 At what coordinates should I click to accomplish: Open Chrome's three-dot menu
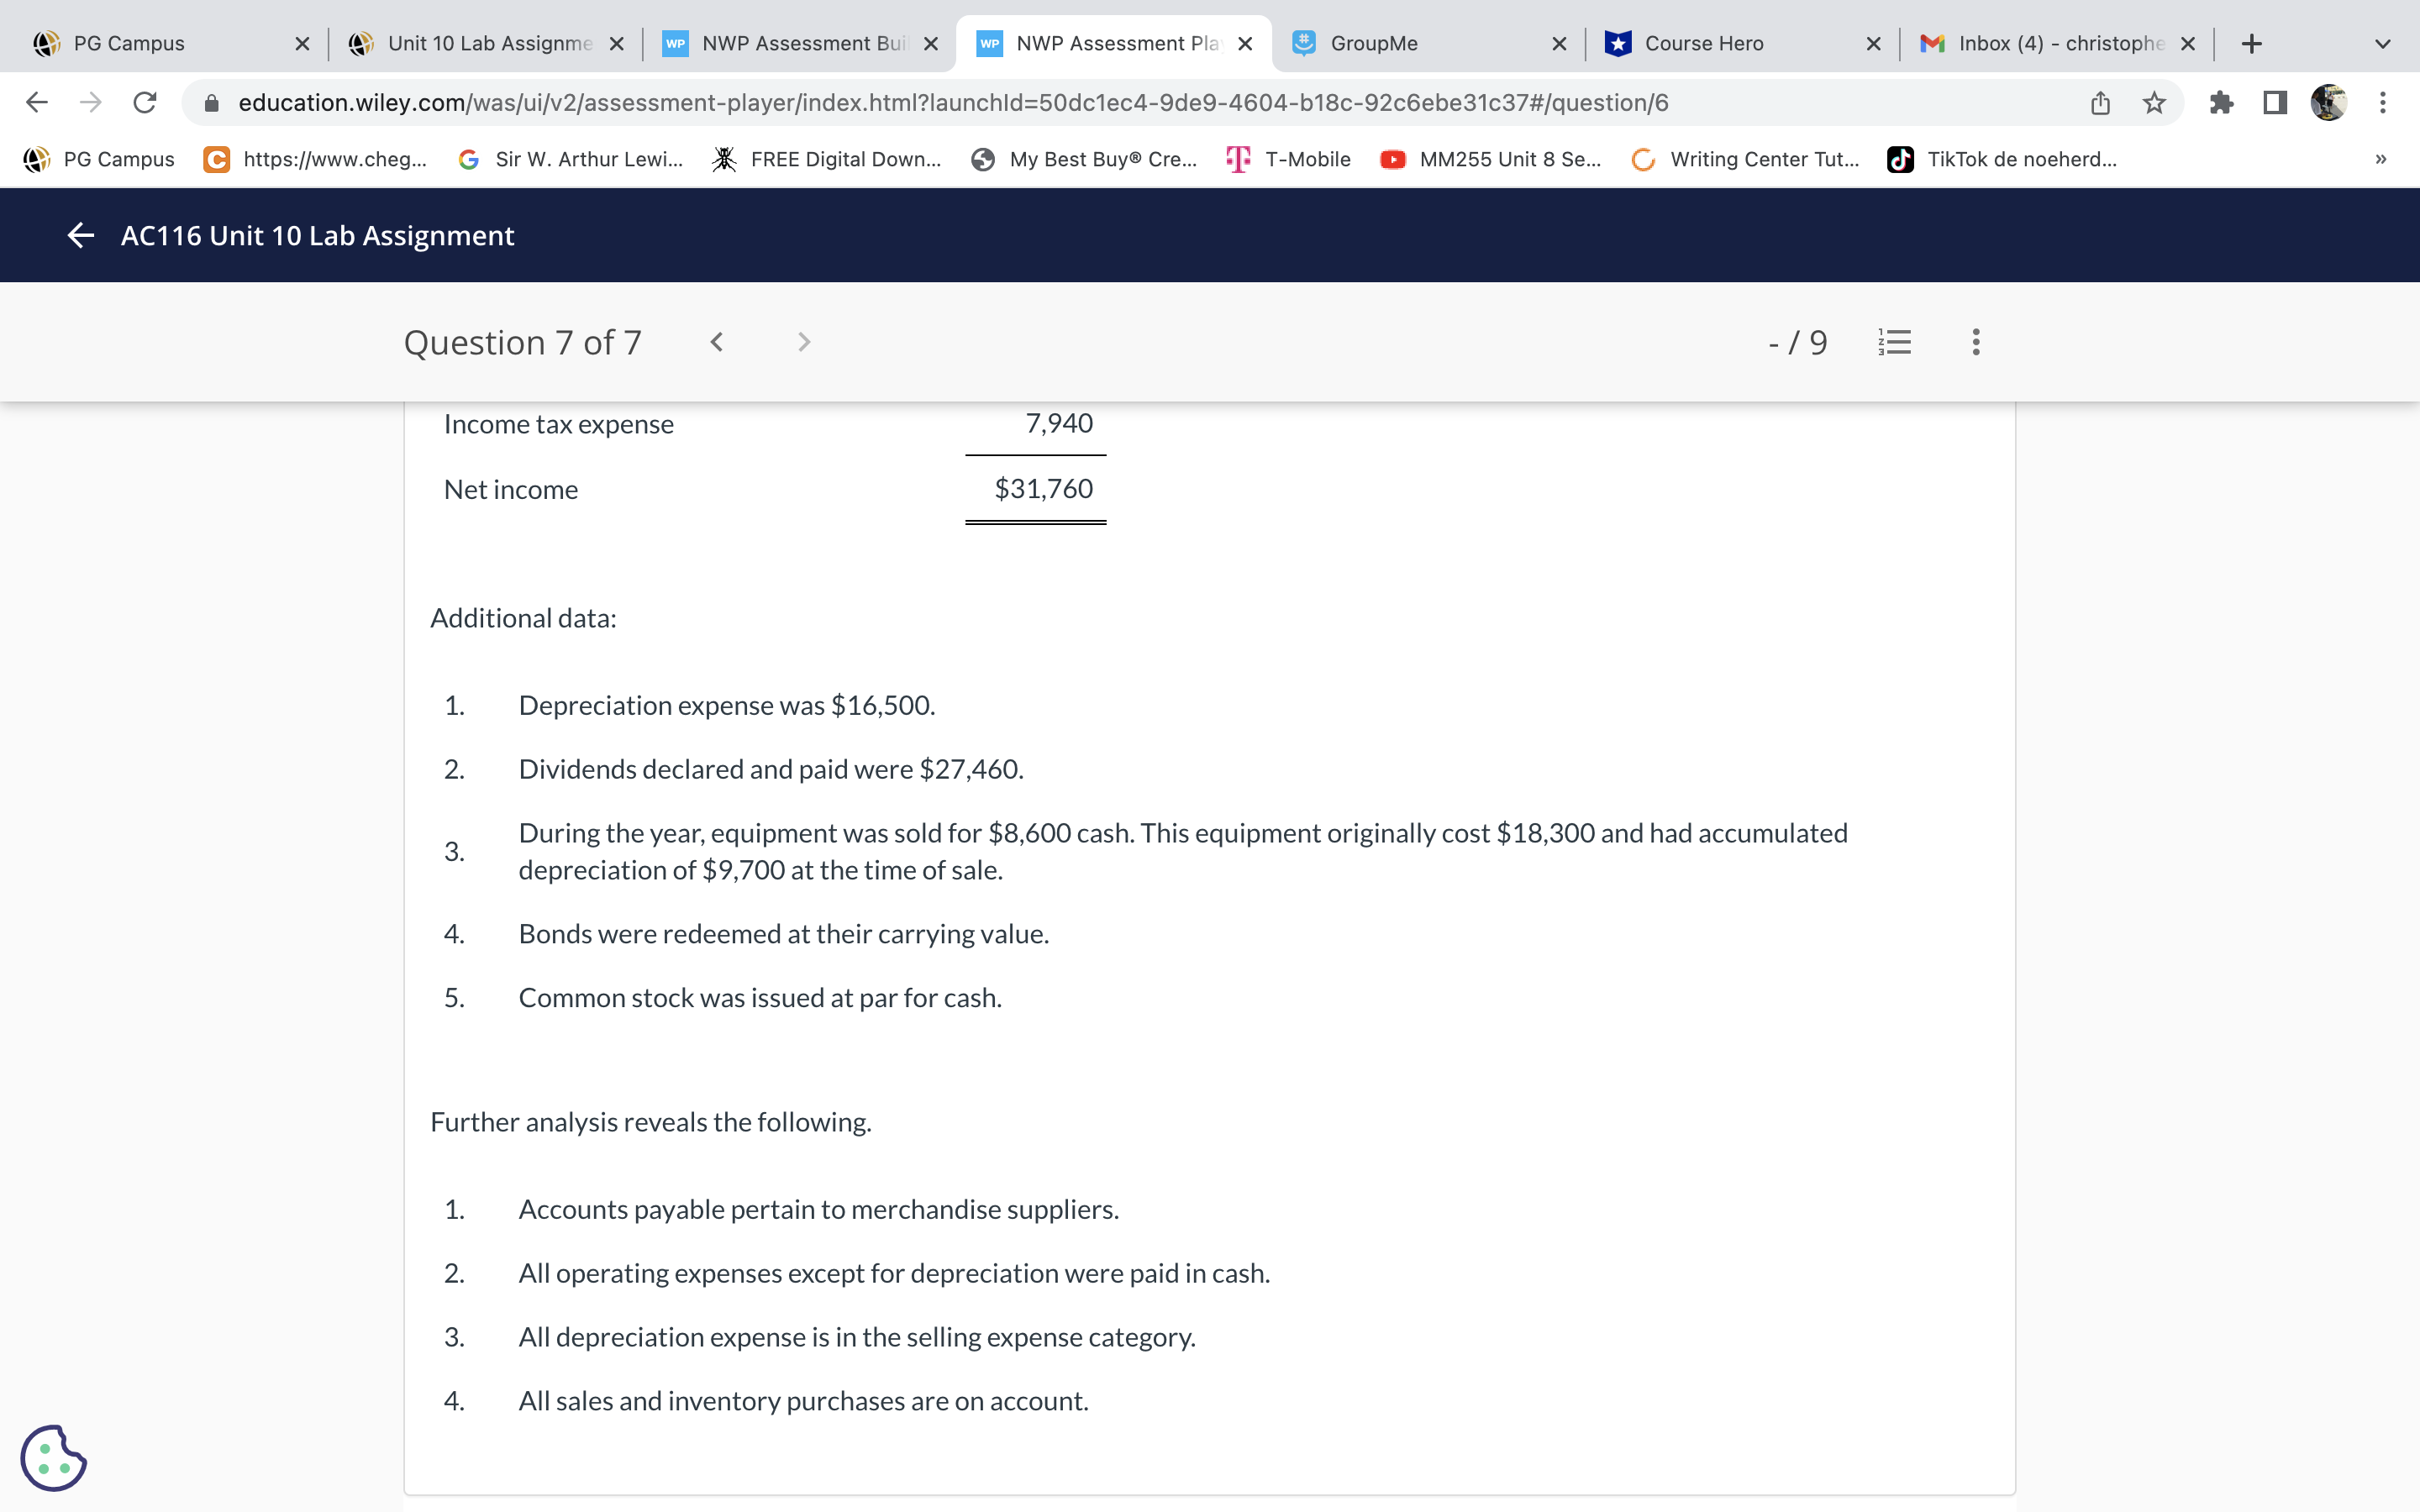(2383, 102)
